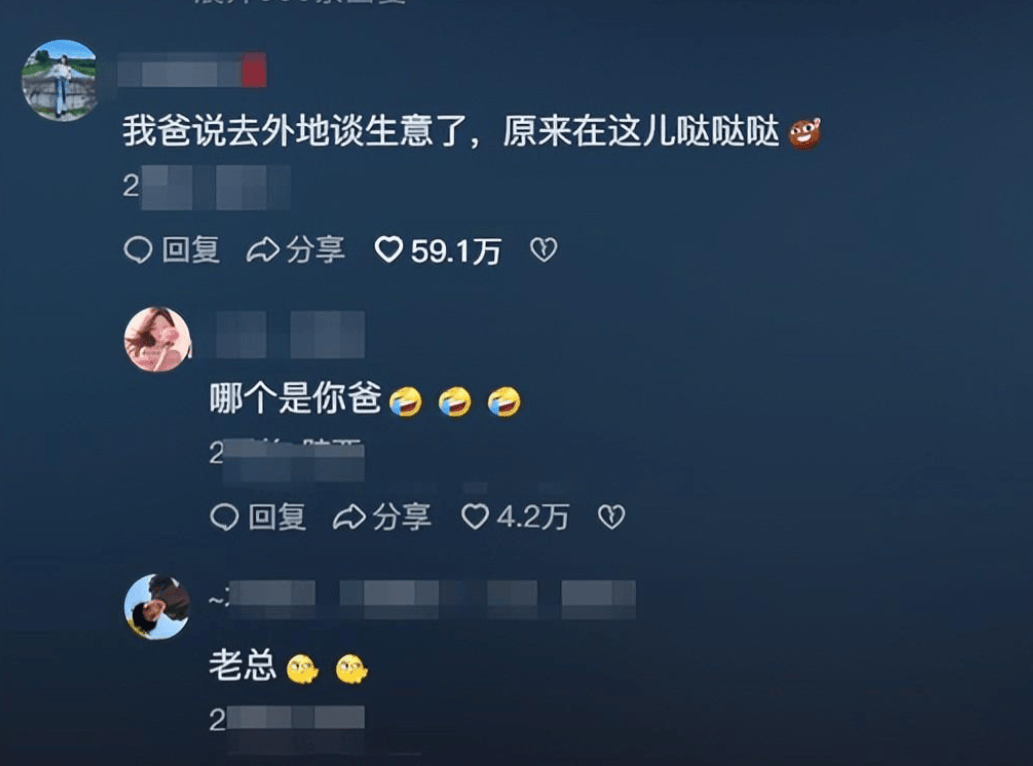Like the comment with 59.1万 likes
This screenshot has width=1033, height=766.
[x=388, y=250]
